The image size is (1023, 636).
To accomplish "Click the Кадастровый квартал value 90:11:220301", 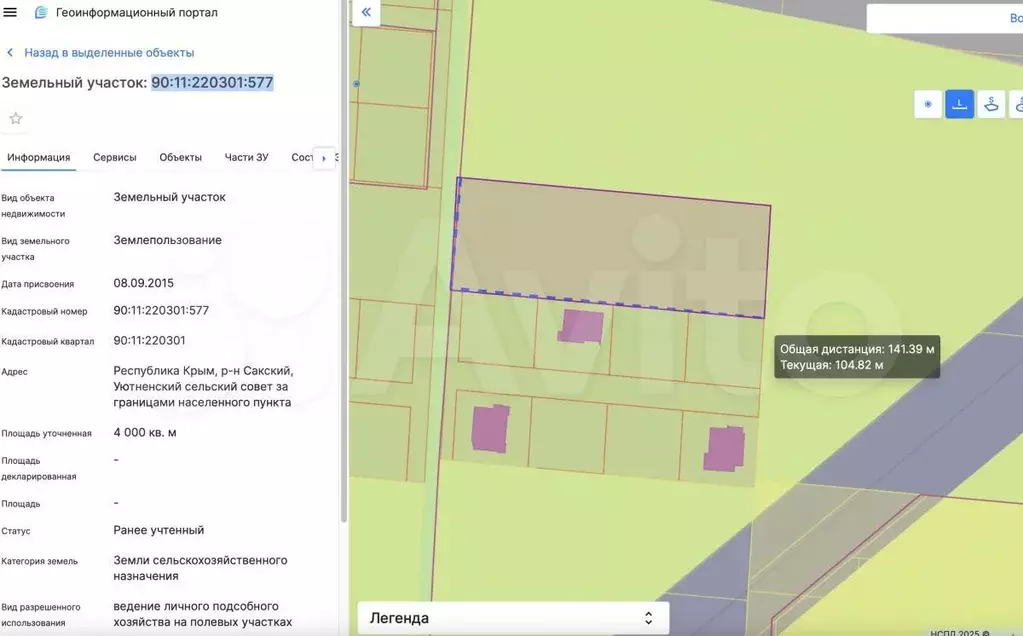I will [149, 341].
